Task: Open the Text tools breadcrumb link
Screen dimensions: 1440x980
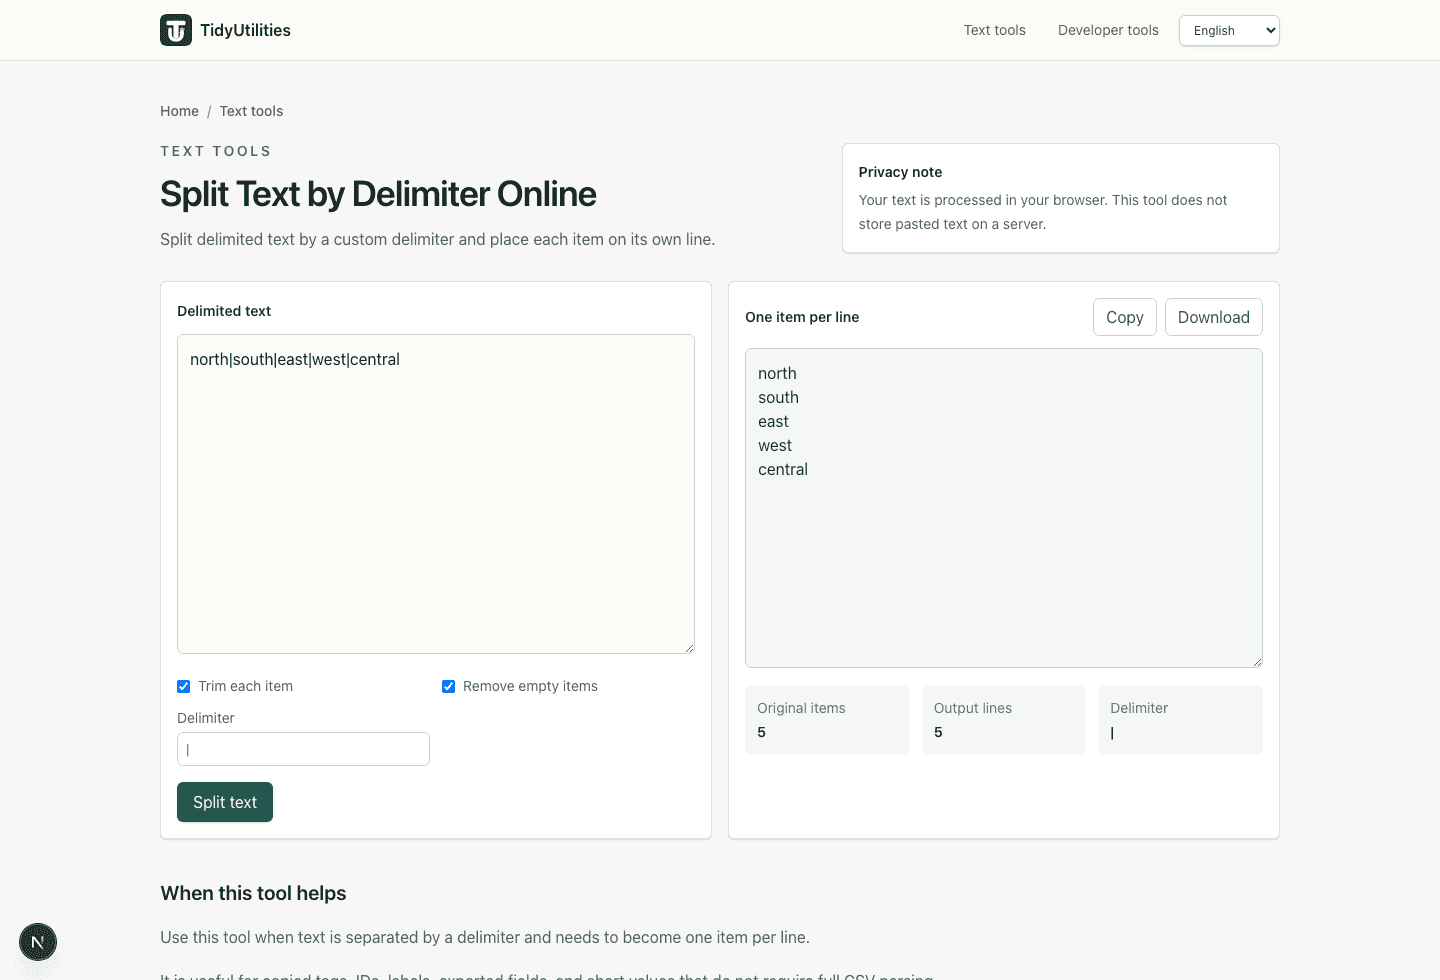Action: (x=251, y=111)
